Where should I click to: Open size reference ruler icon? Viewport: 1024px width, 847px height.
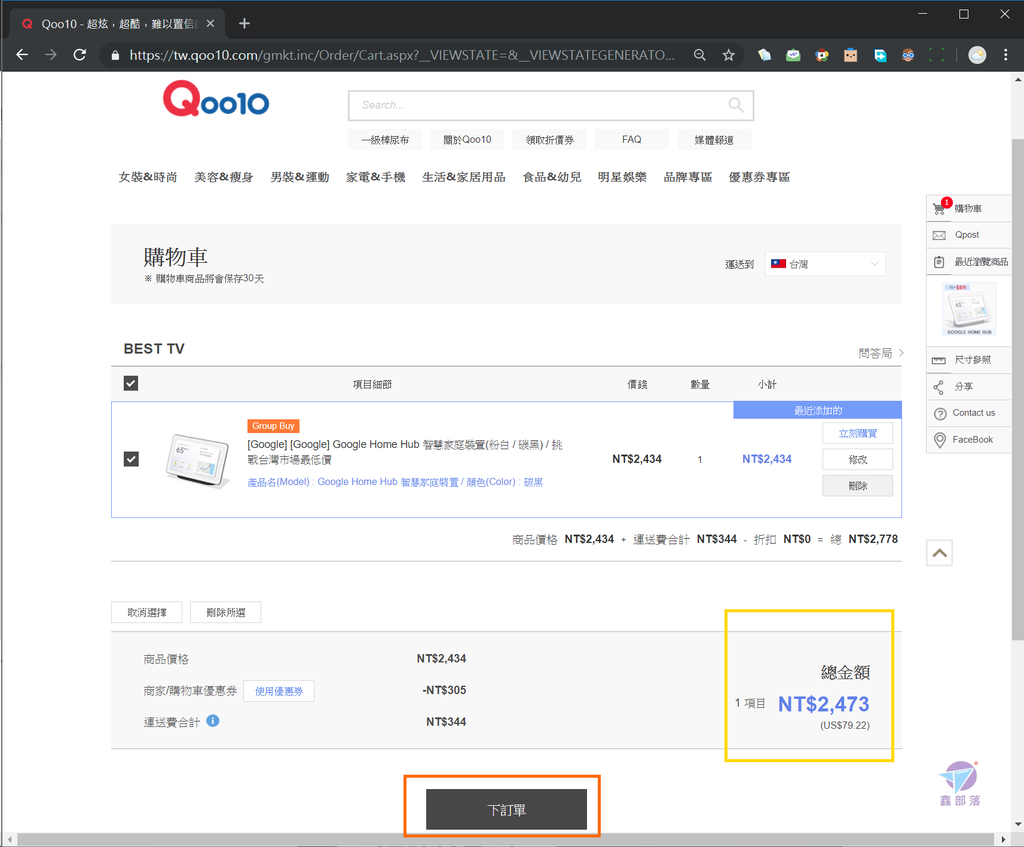click(939, 360)
